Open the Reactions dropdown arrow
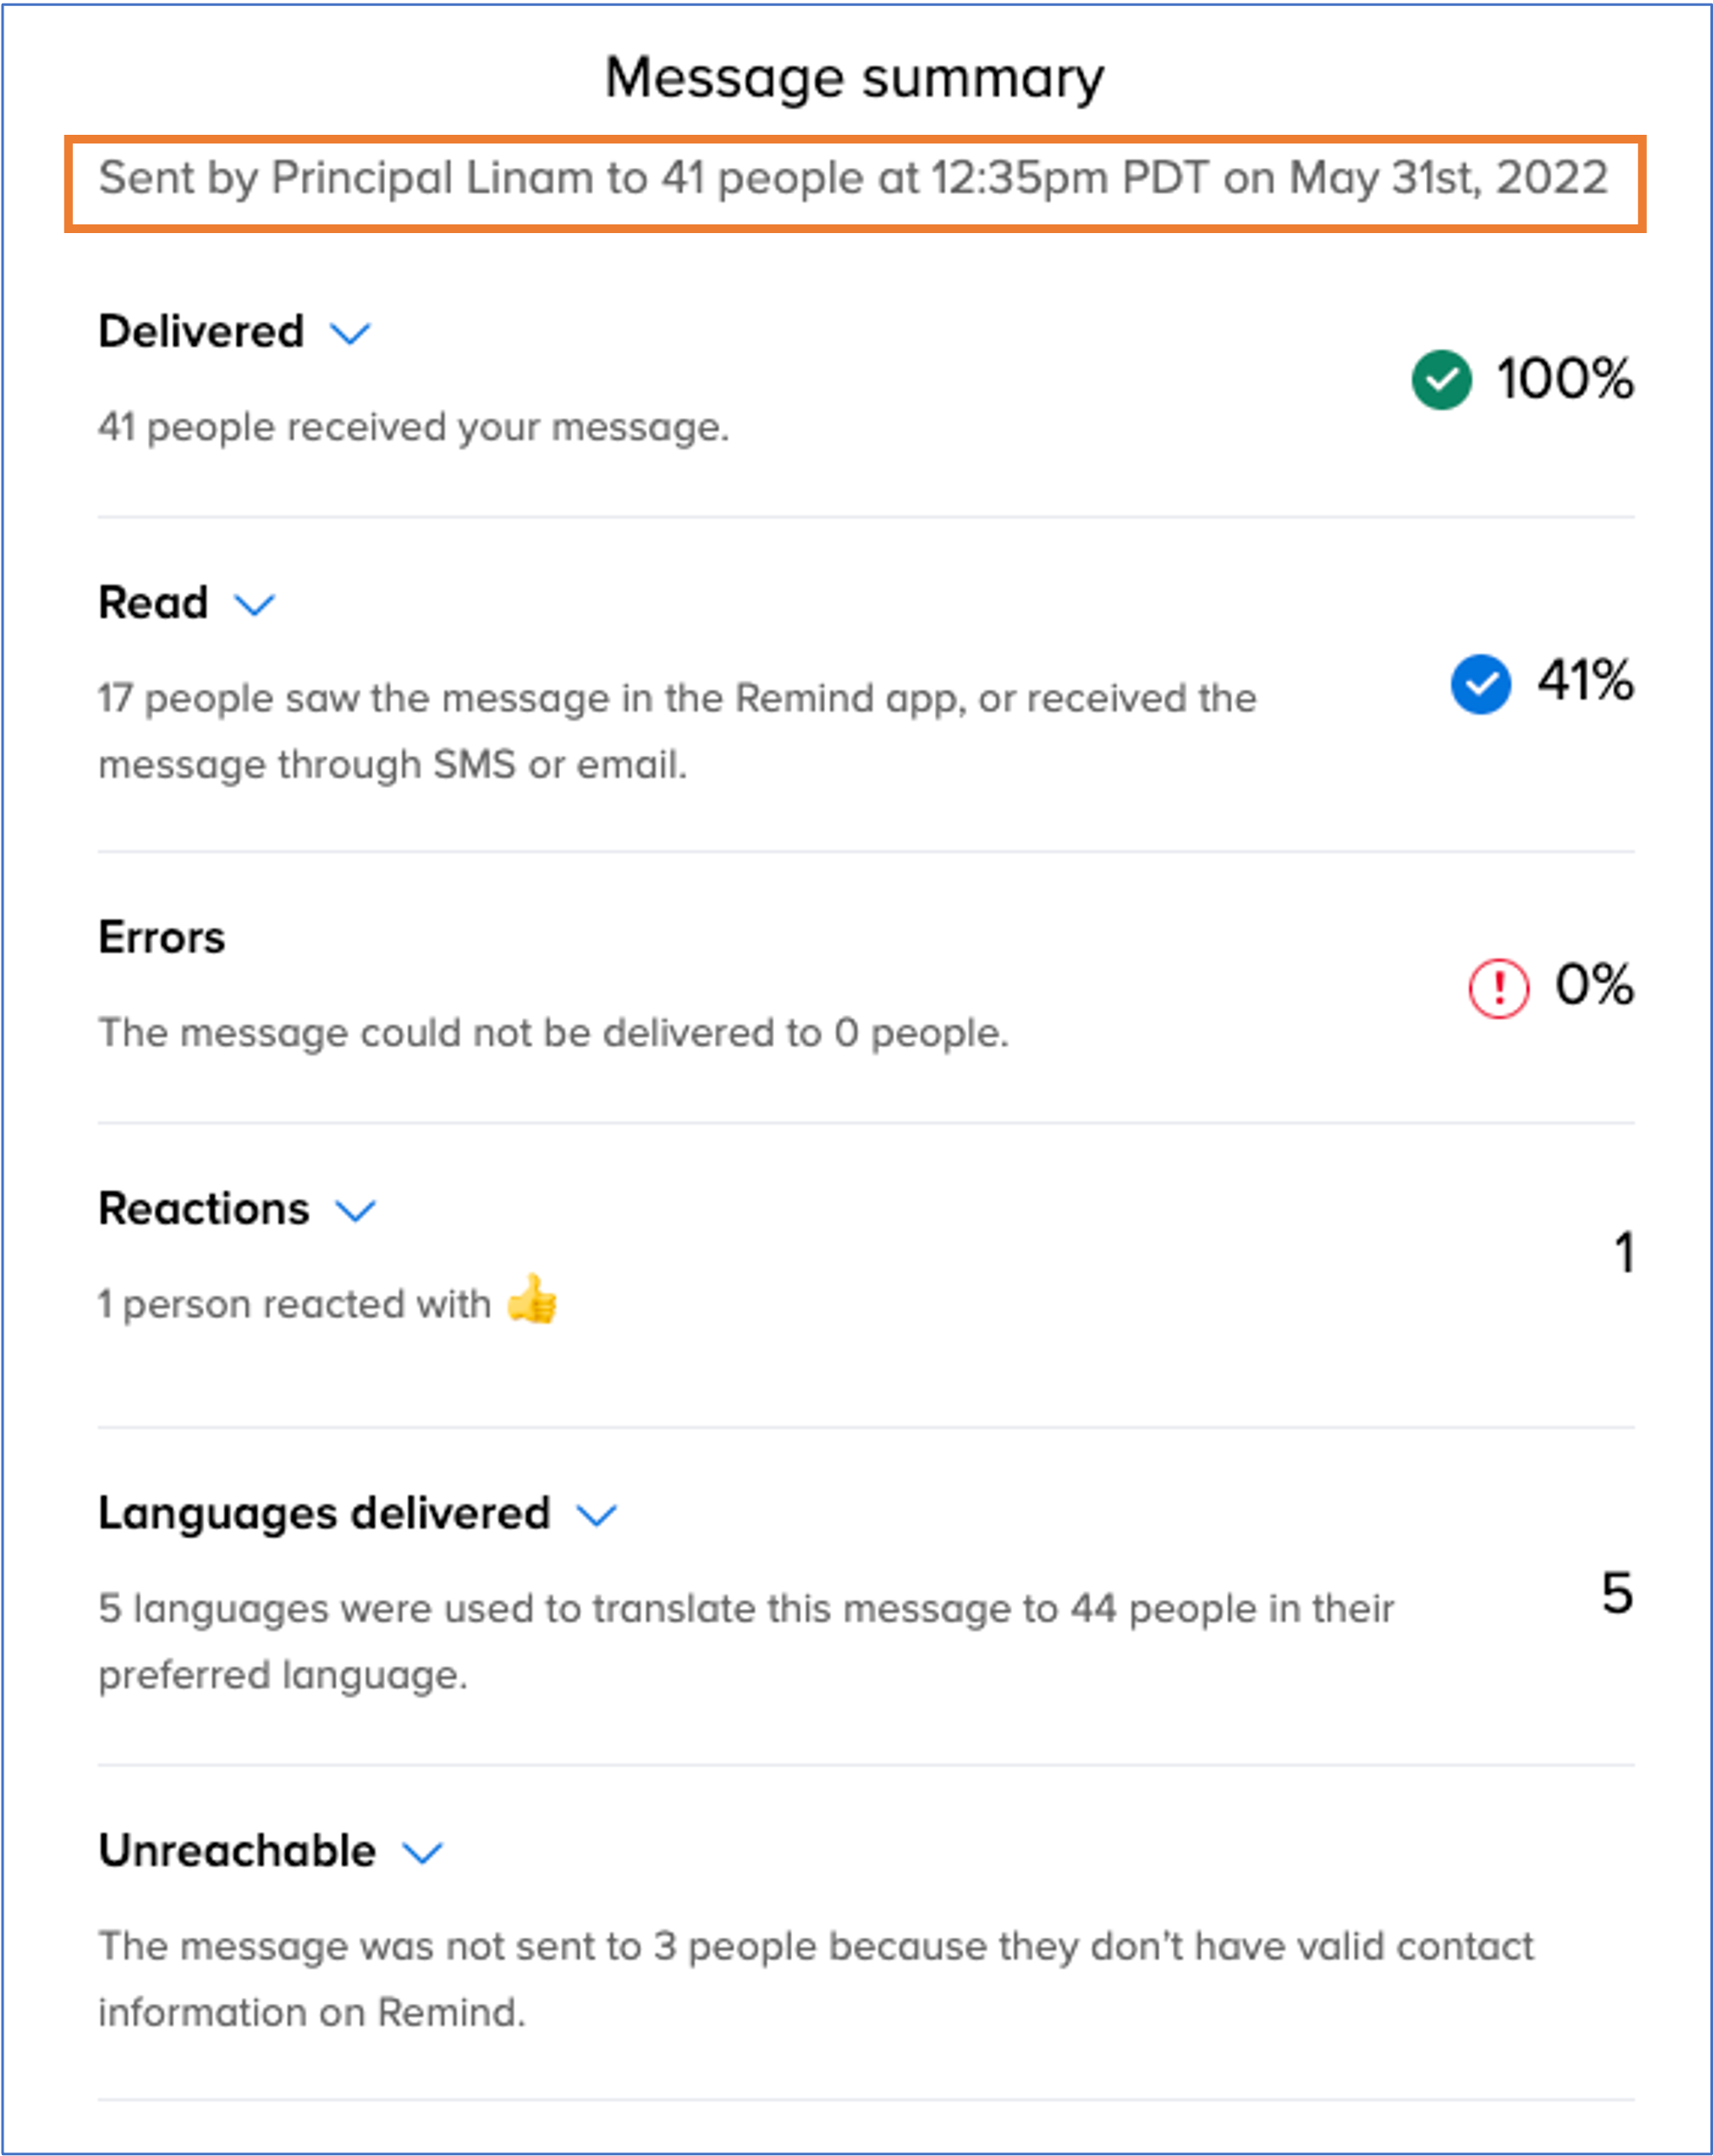Viewport: 1713px width, 2156px height. [x=355, y=1211]
